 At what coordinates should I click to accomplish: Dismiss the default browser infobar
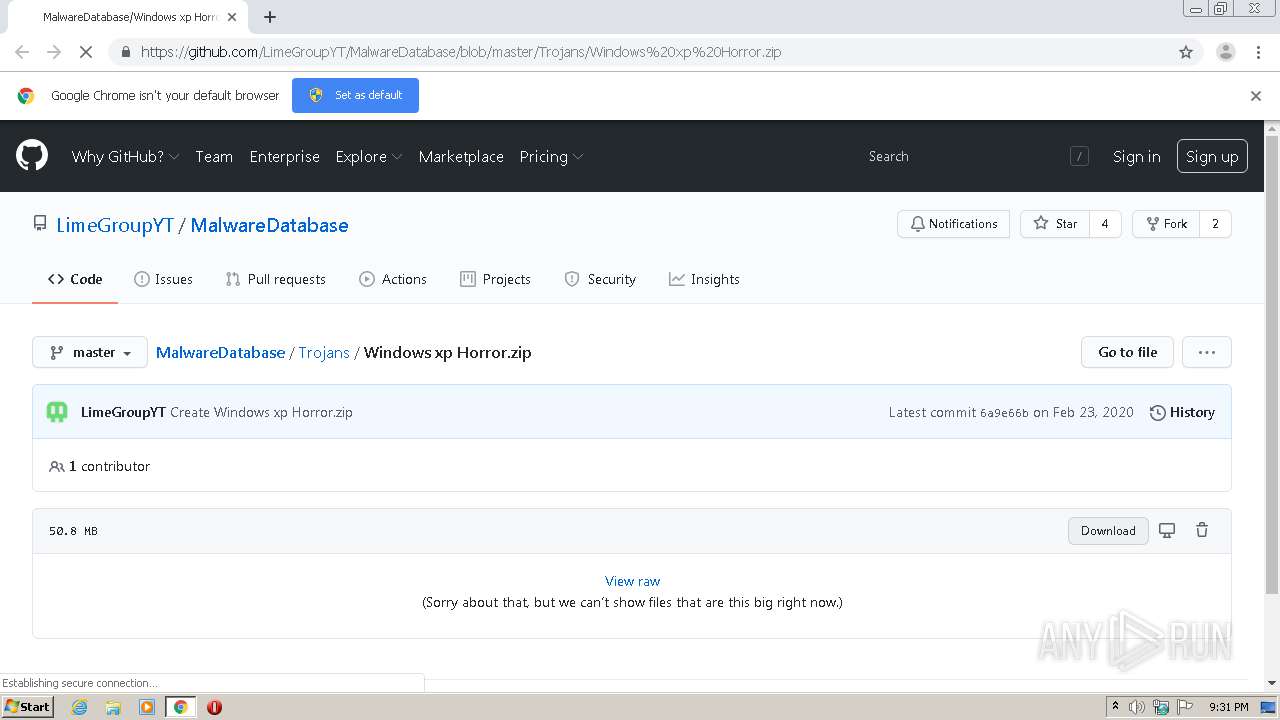1256,96
